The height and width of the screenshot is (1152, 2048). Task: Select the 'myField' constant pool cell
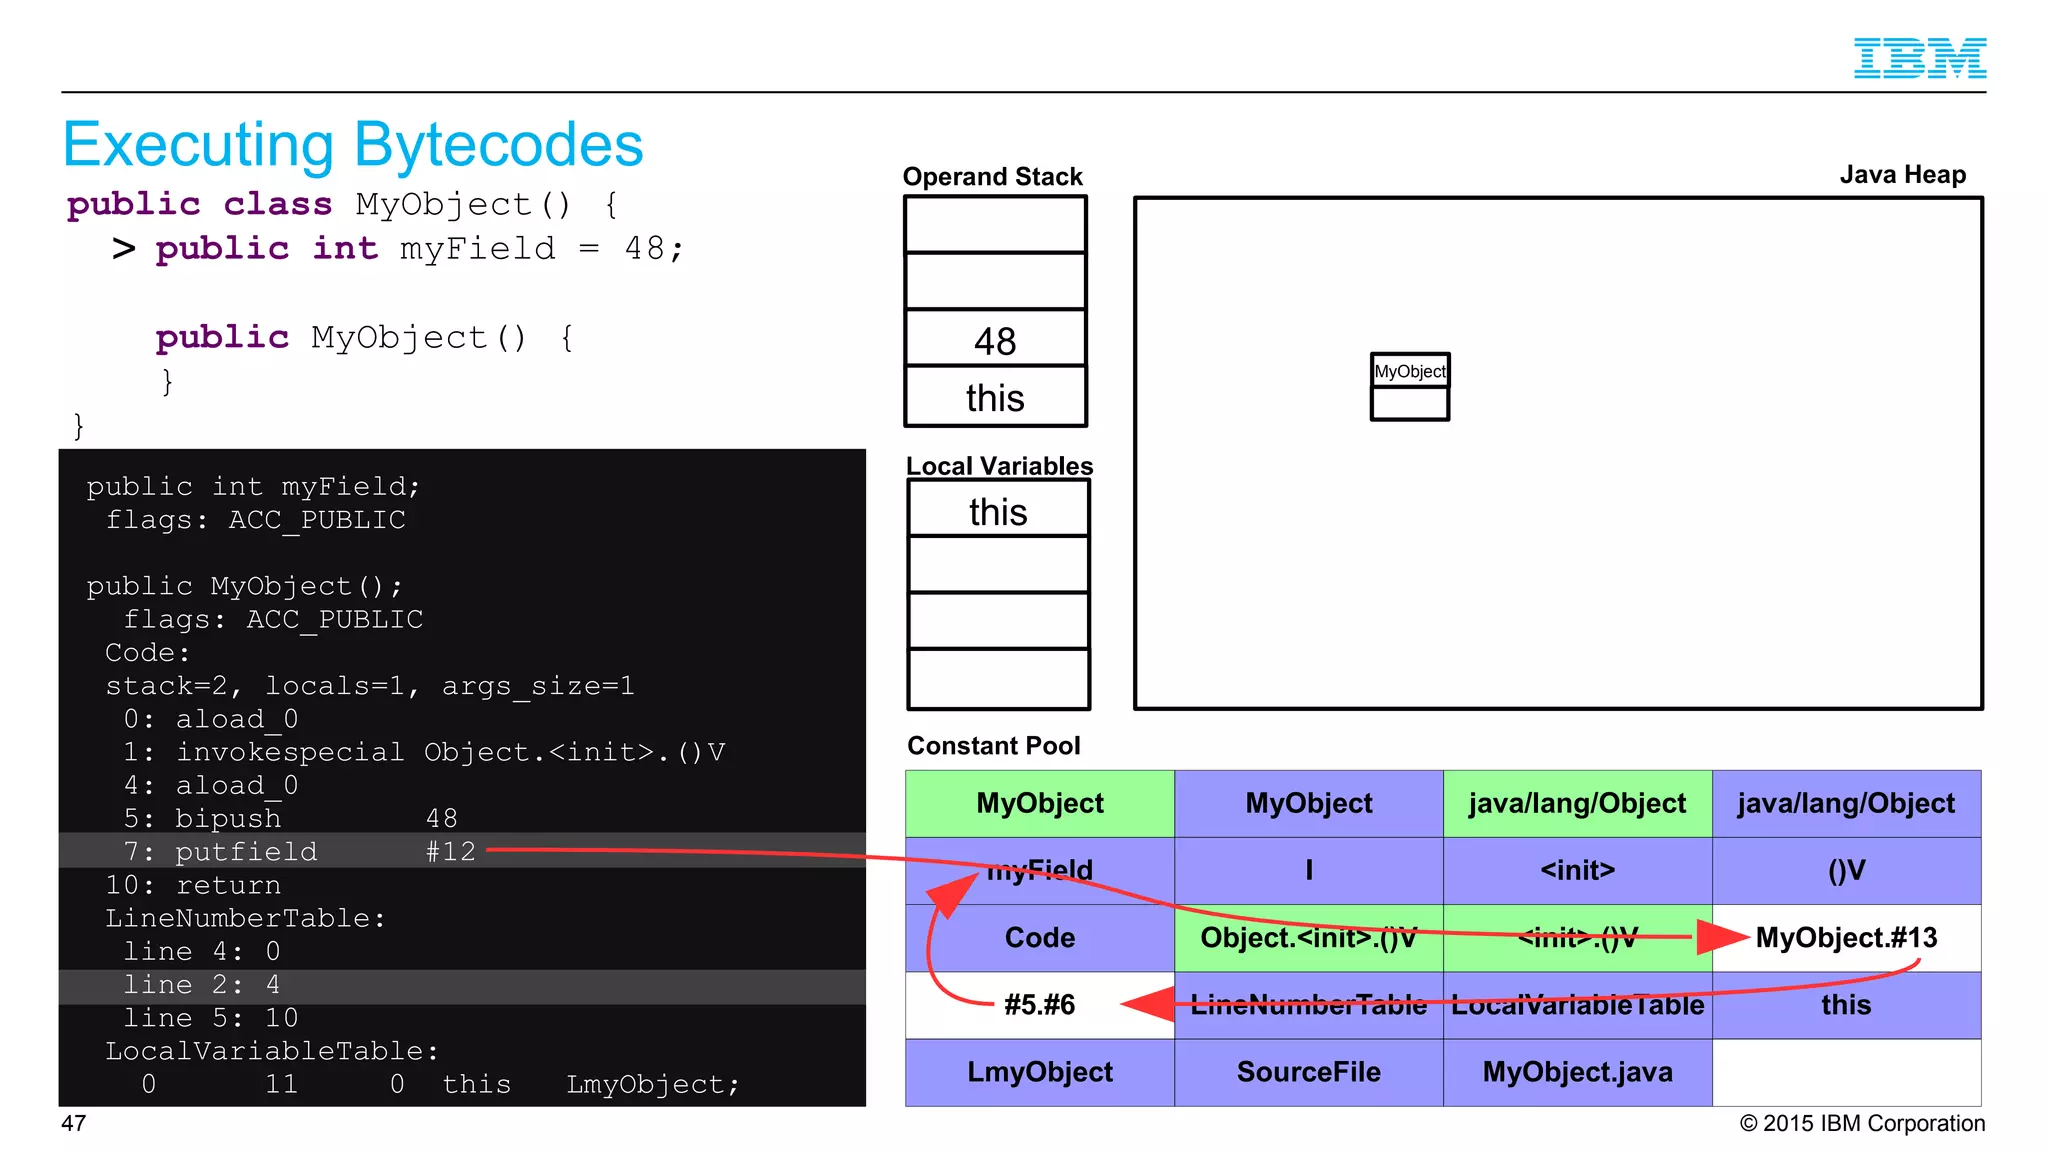1040,870
